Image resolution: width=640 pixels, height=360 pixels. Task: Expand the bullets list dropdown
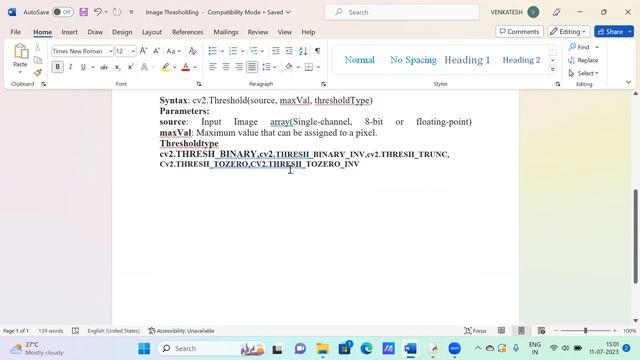(x=222, y=51)
